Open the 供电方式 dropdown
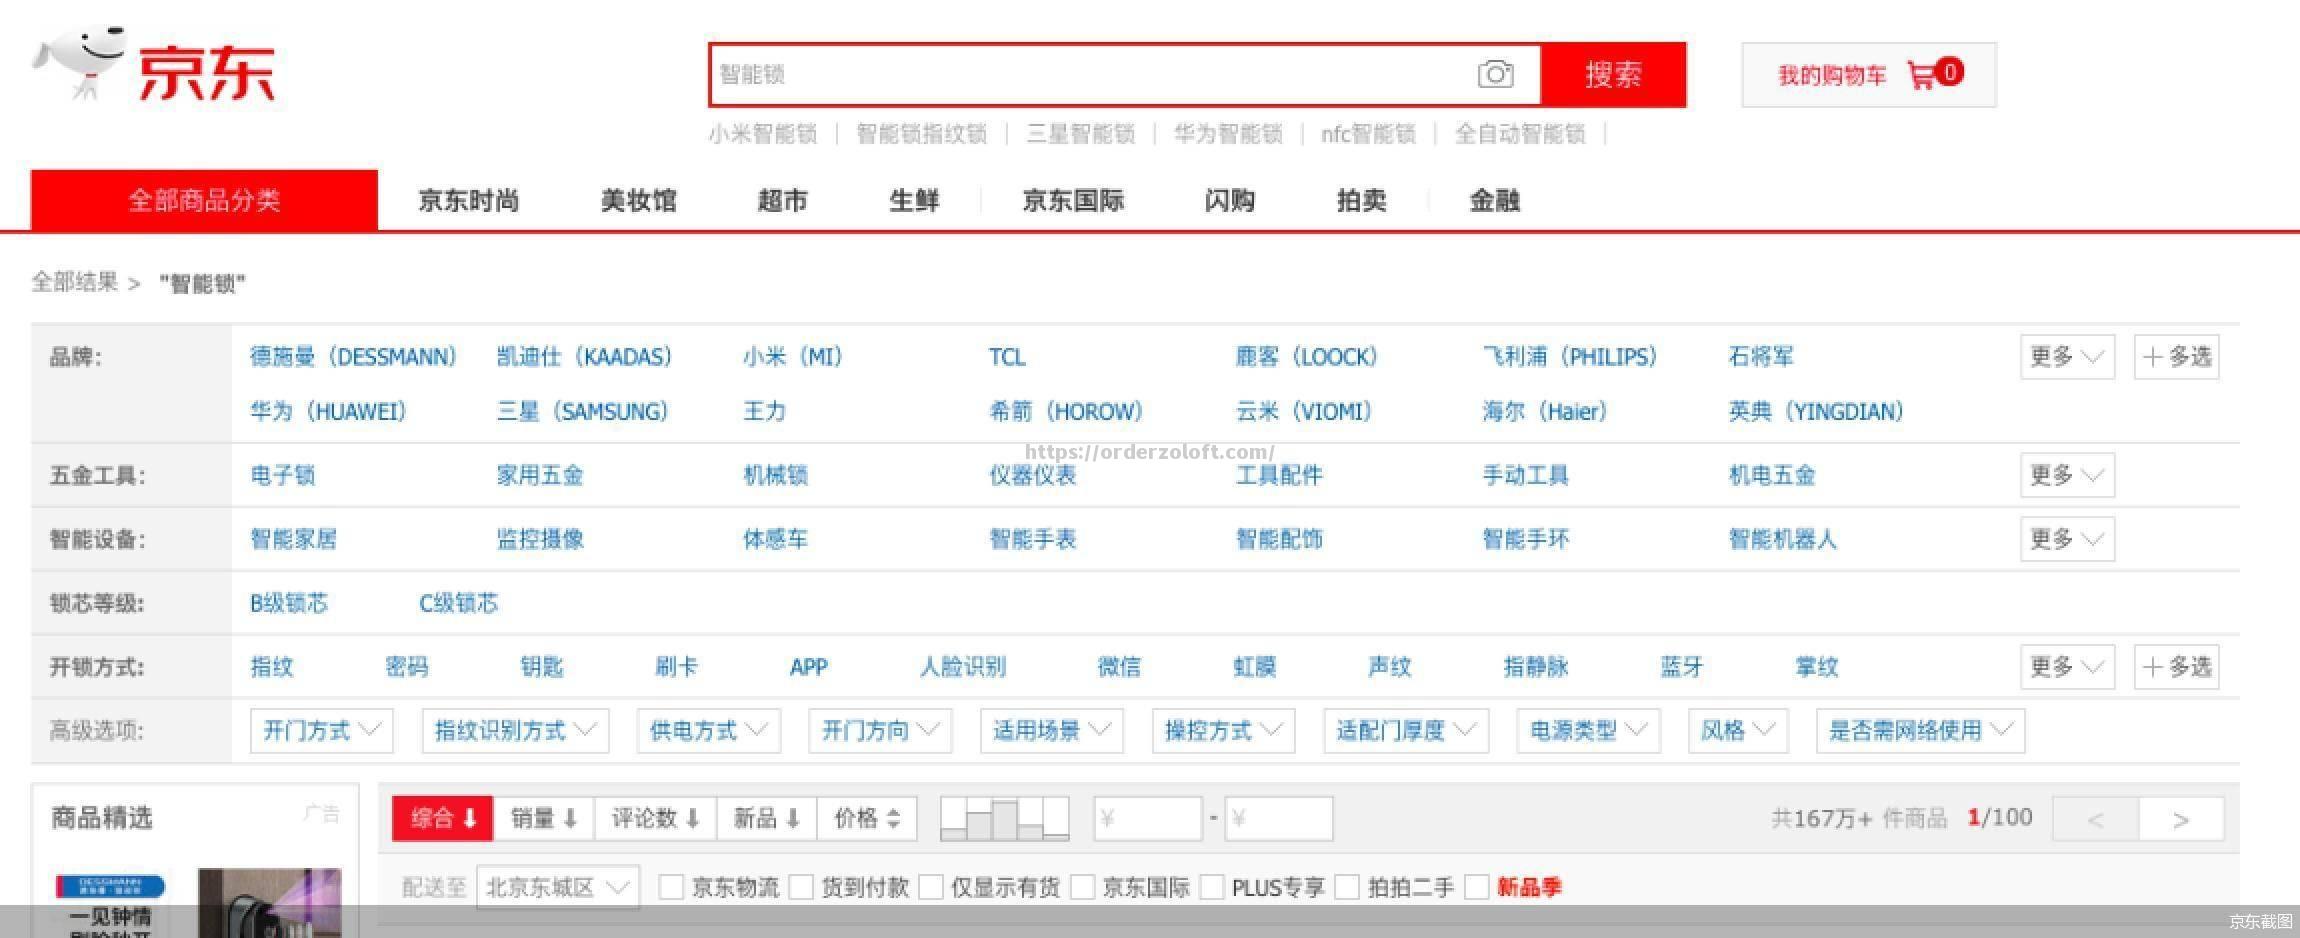The image size is (2300, 938). pos(708,731)
